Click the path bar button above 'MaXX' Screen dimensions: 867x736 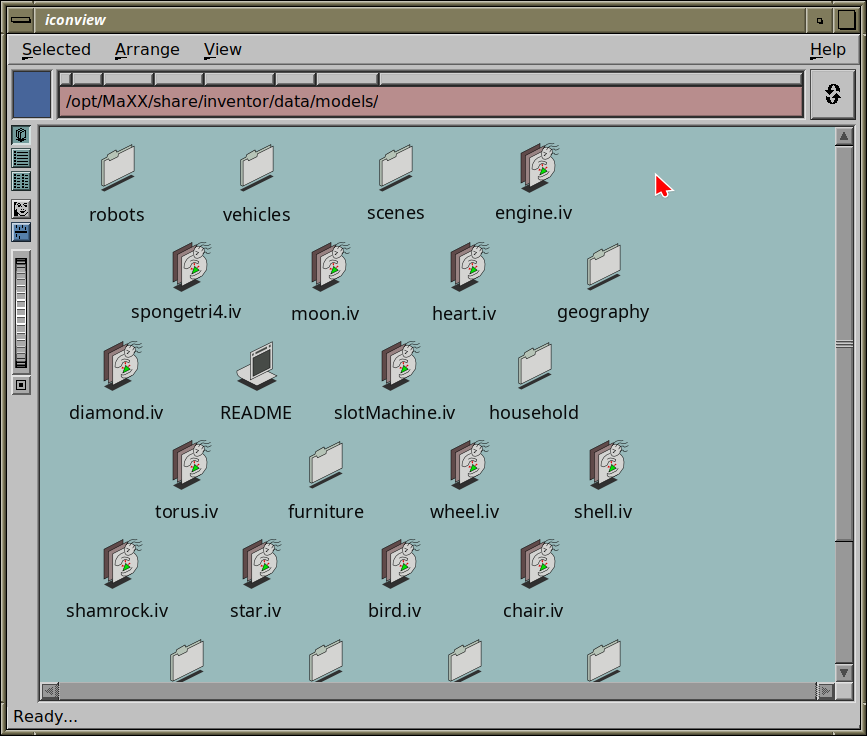coord(129,79)
